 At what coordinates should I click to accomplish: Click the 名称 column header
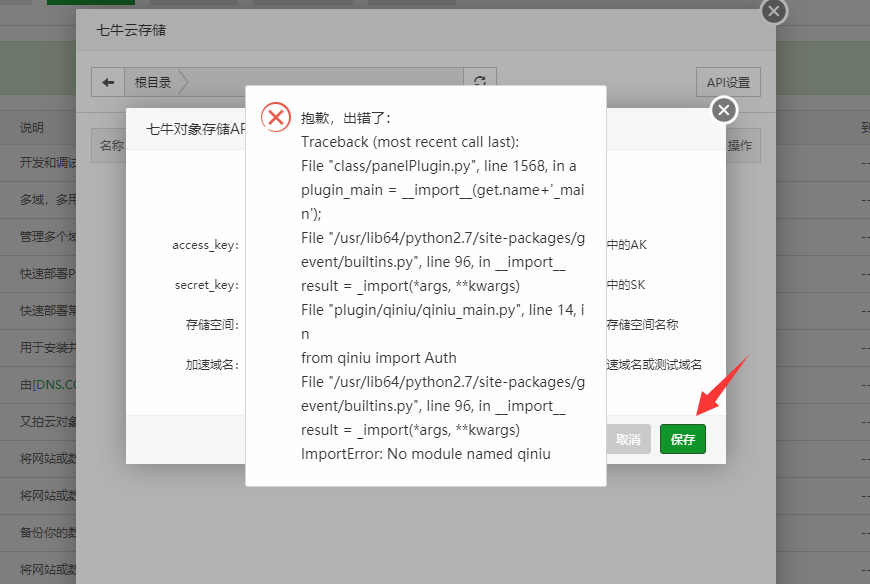click(112, 146)
